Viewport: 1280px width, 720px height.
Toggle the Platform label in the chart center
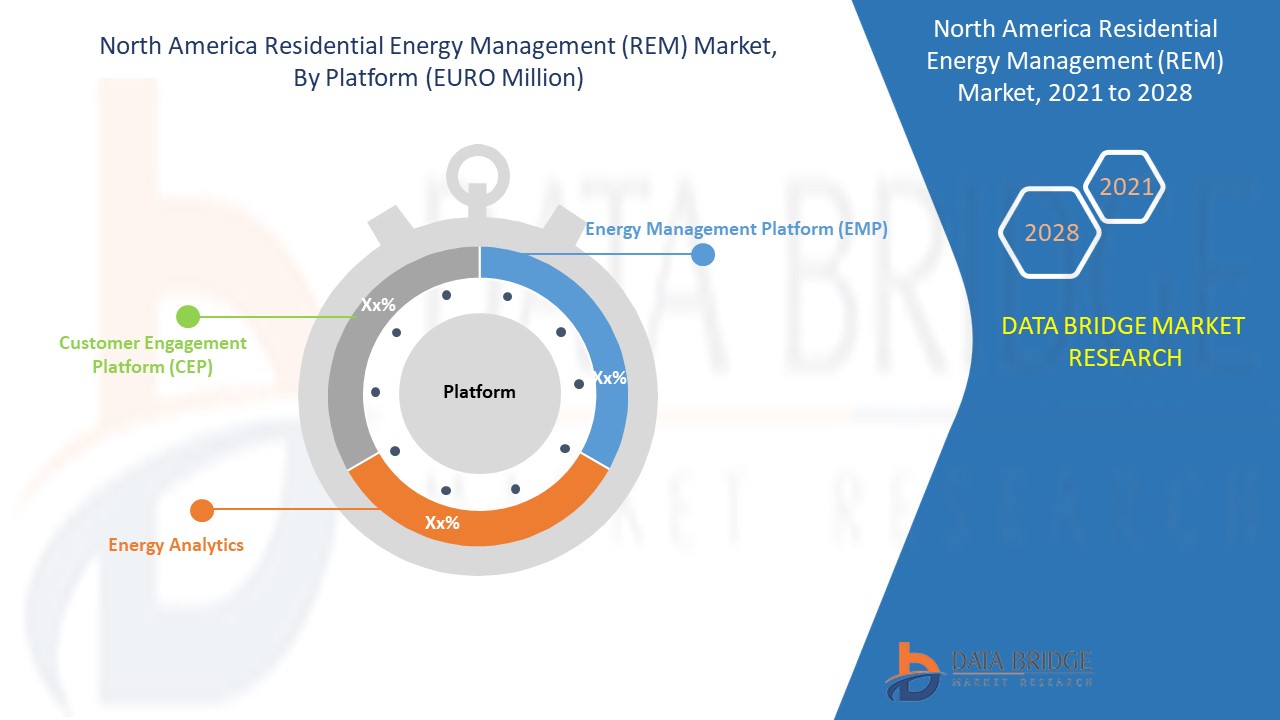(x=479, y=392)
